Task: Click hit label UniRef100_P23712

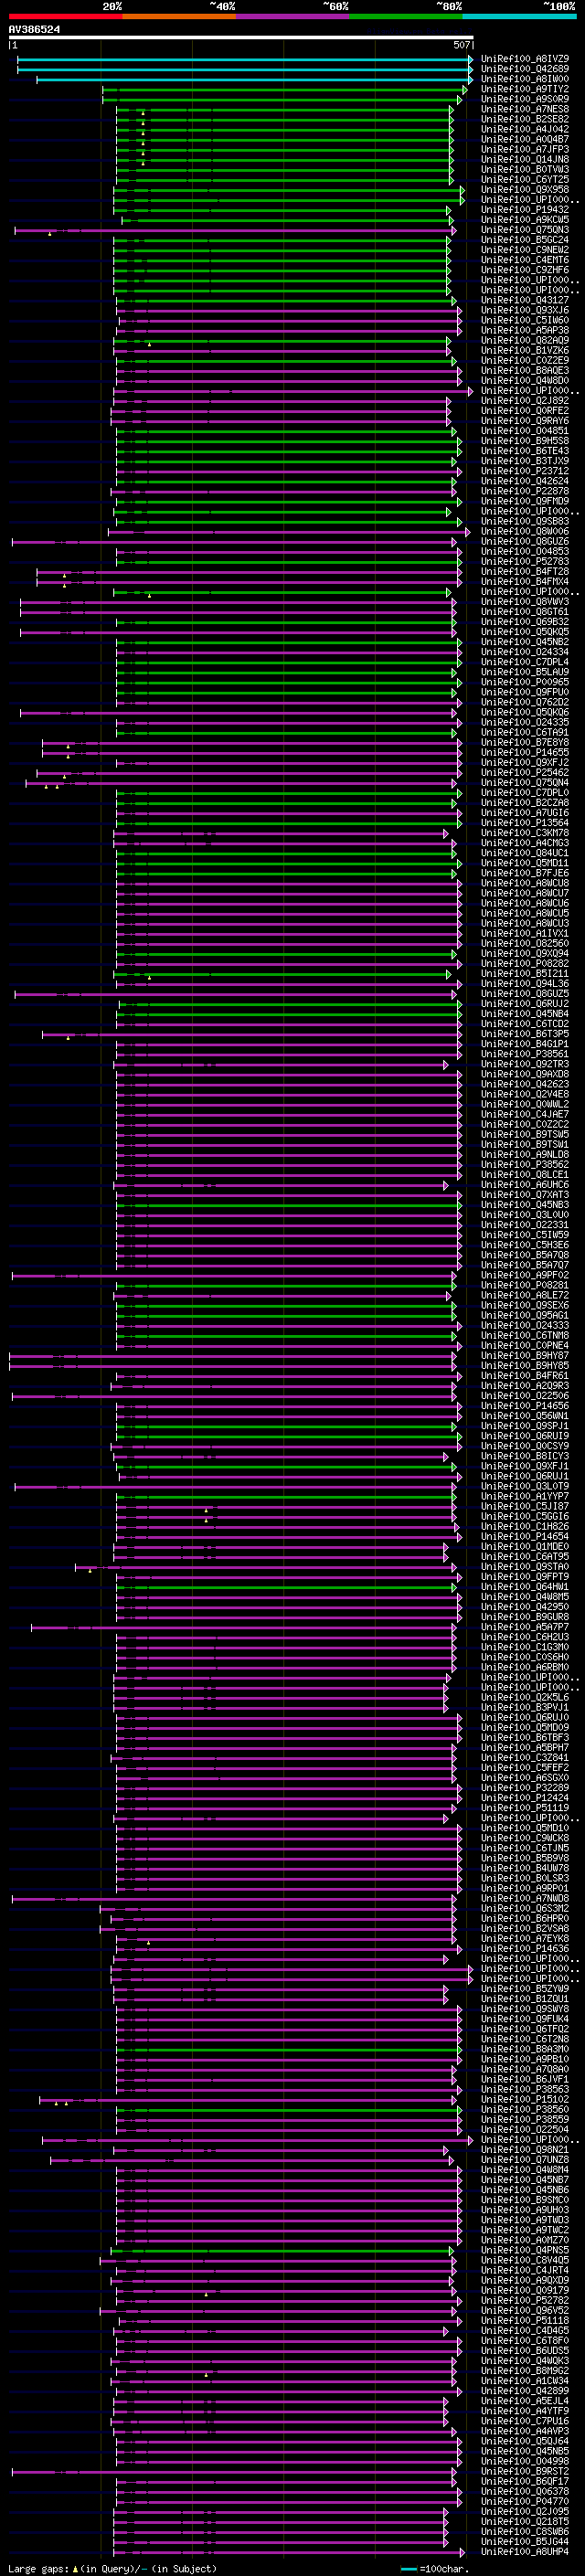Action: click(x=525, y=471)
